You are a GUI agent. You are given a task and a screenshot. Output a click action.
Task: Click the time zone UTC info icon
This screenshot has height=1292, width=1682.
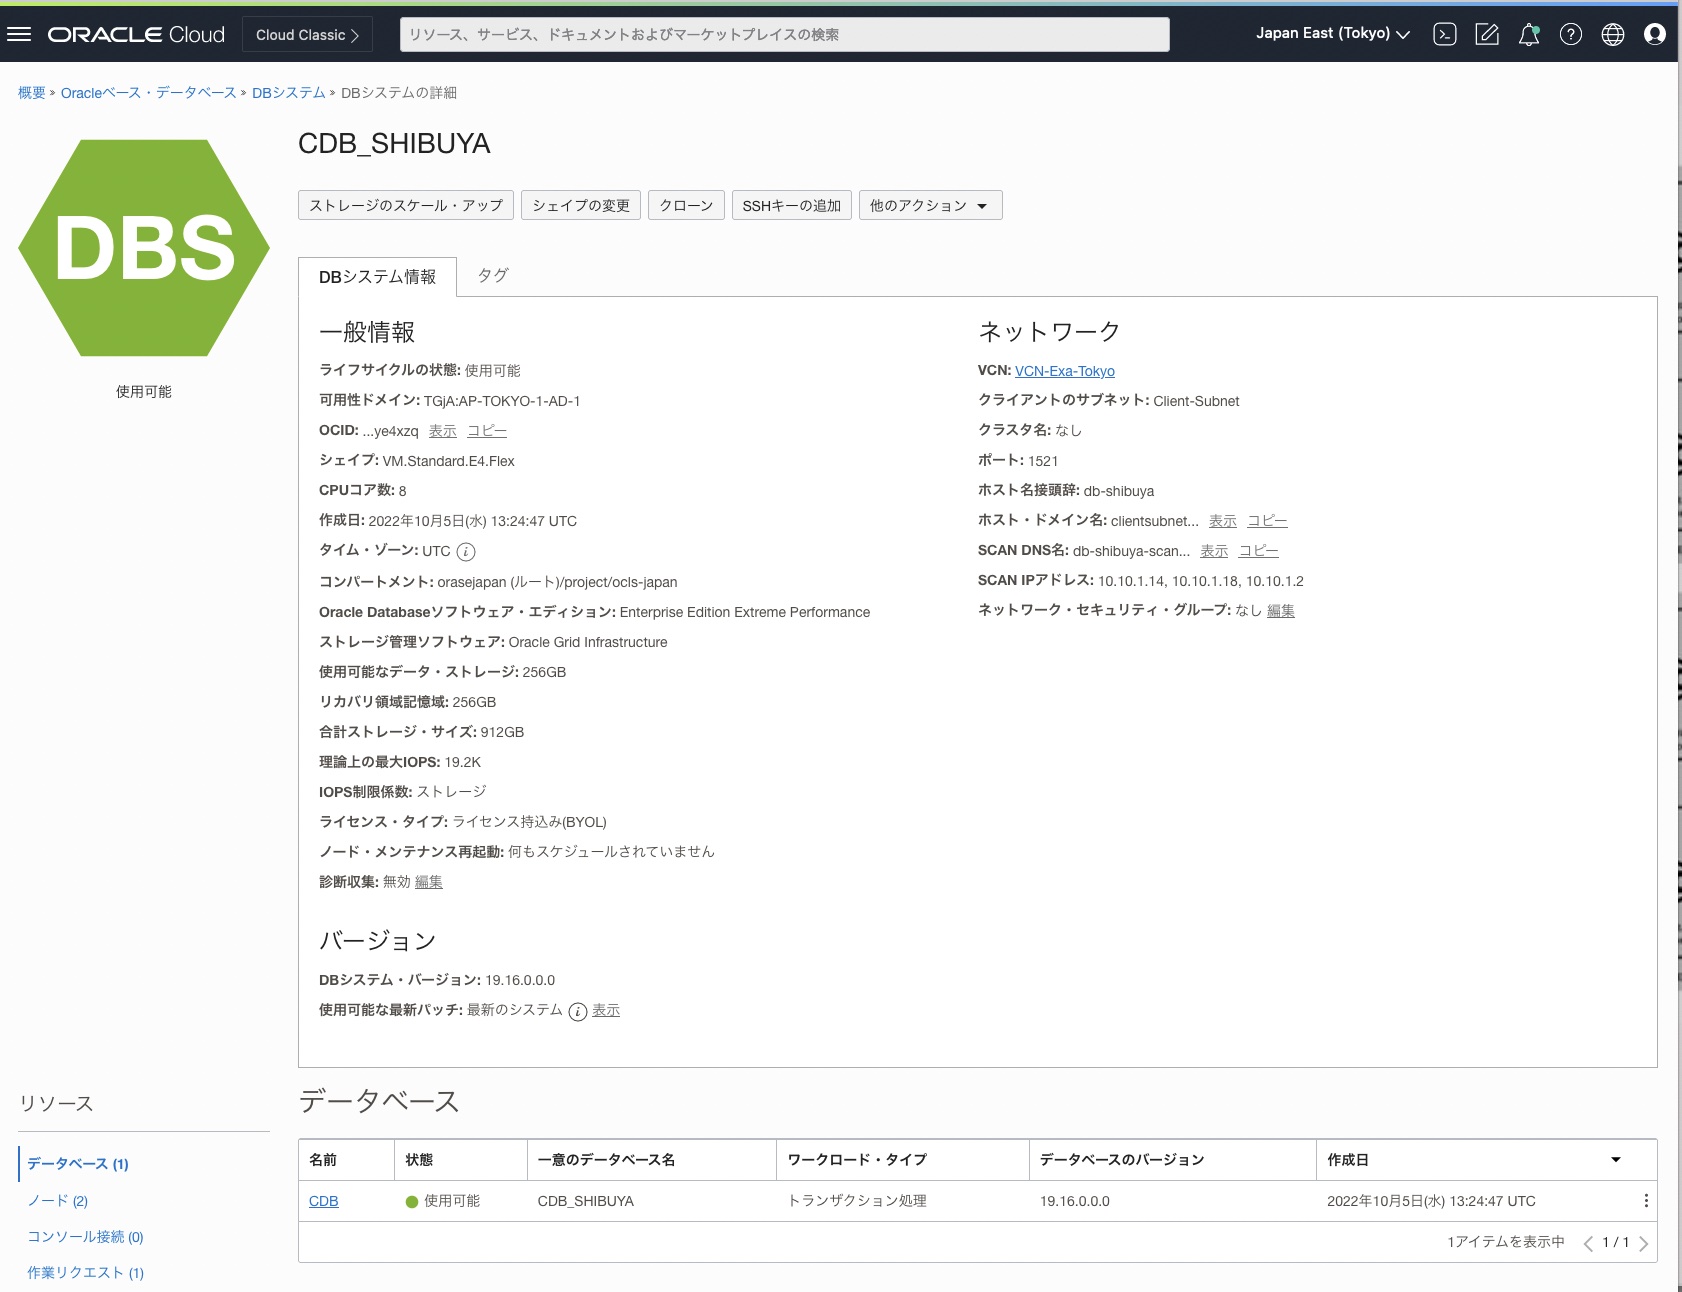466,552
